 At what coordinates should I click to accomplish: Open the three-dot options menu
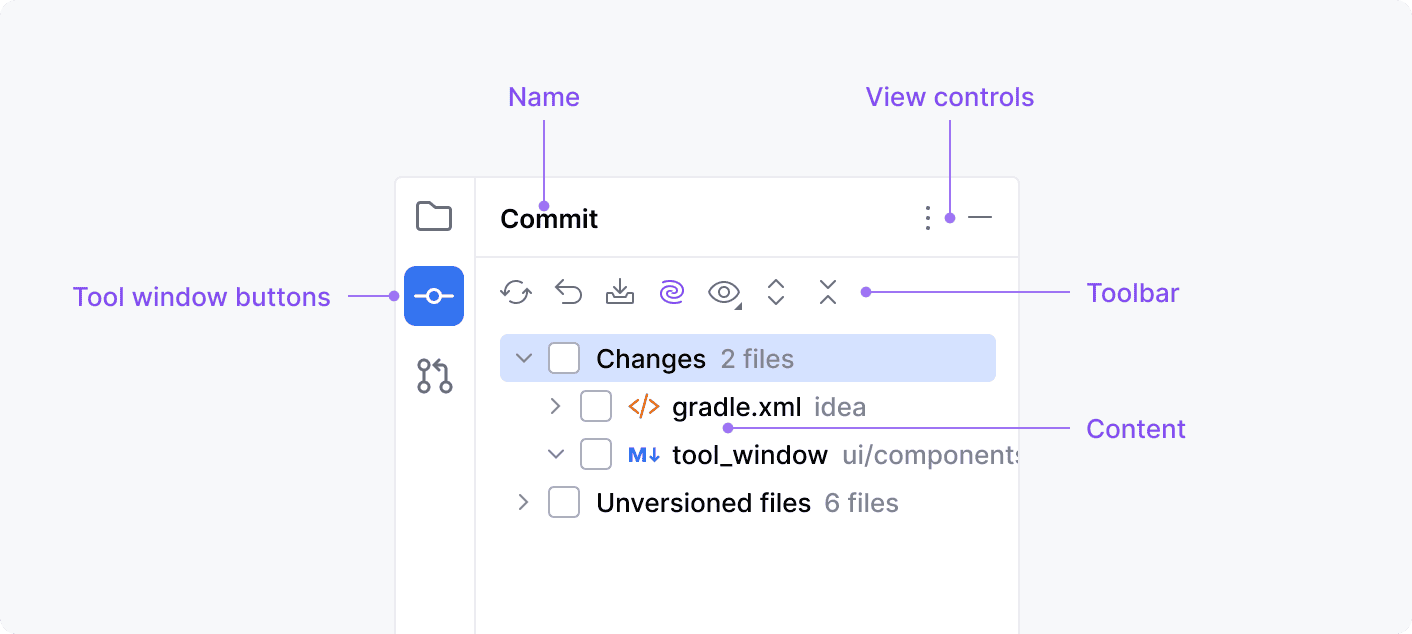pyautogui.click(x=927, y=218)
